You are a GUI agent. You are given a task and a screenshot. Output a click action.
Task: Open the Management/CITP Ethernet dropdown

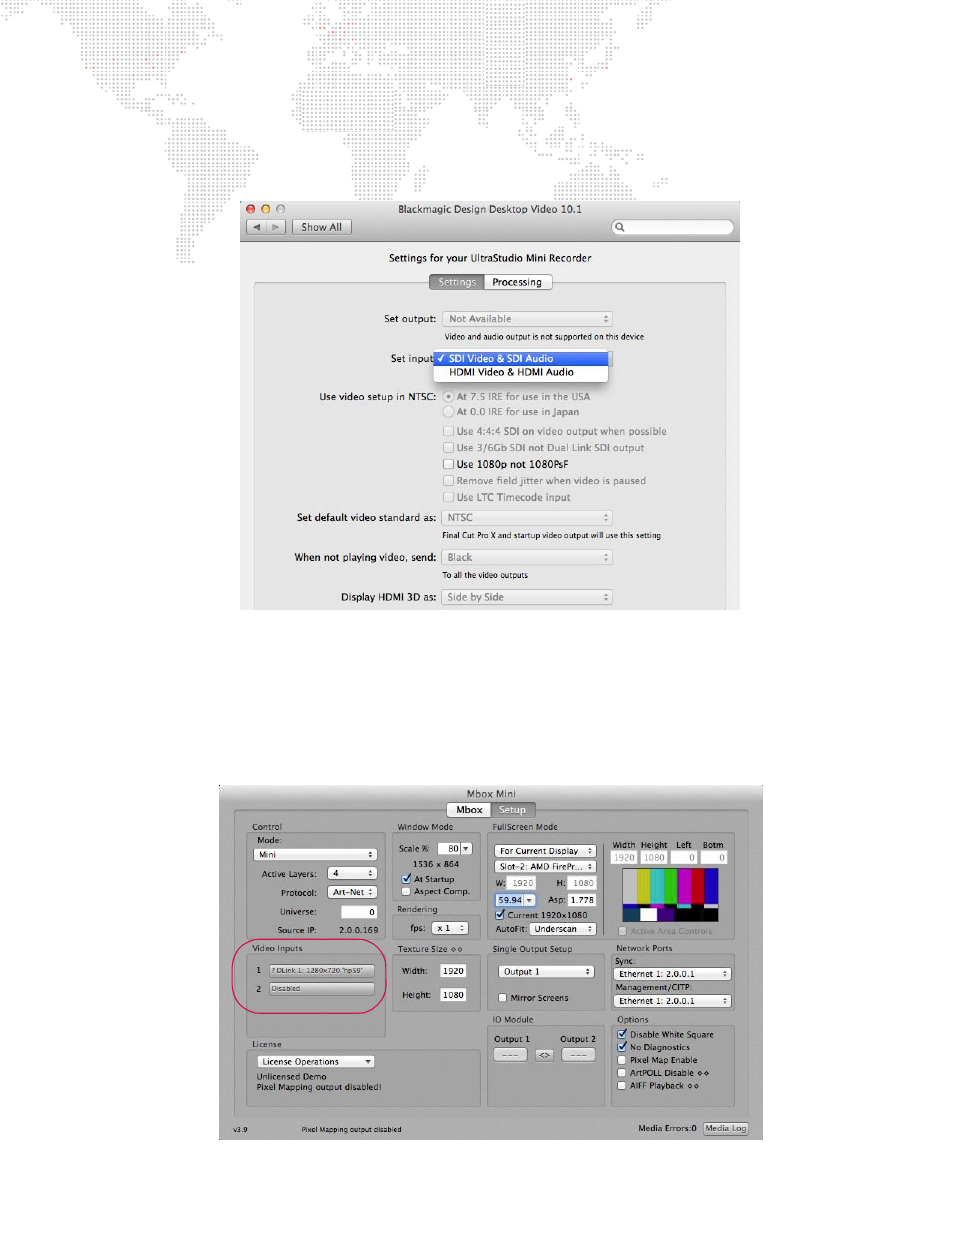(673, 1001)
